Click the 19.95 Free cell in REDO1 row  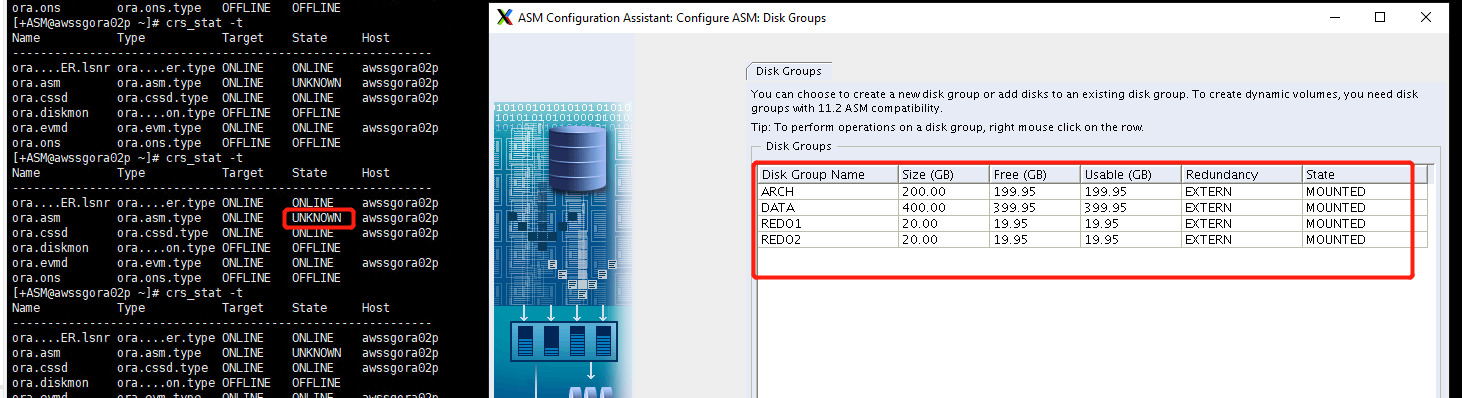tap(1035, 223)
